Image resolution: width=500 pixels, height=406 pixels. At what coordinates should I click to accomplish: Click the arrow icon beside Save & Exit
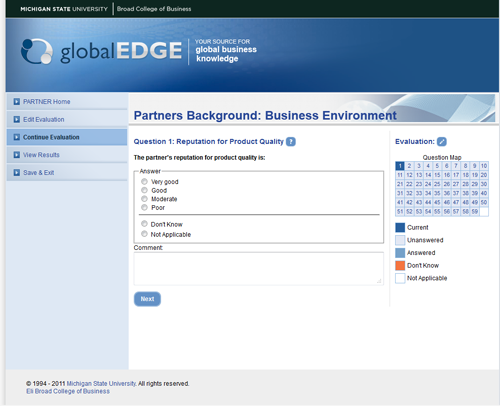coord(17,172)
